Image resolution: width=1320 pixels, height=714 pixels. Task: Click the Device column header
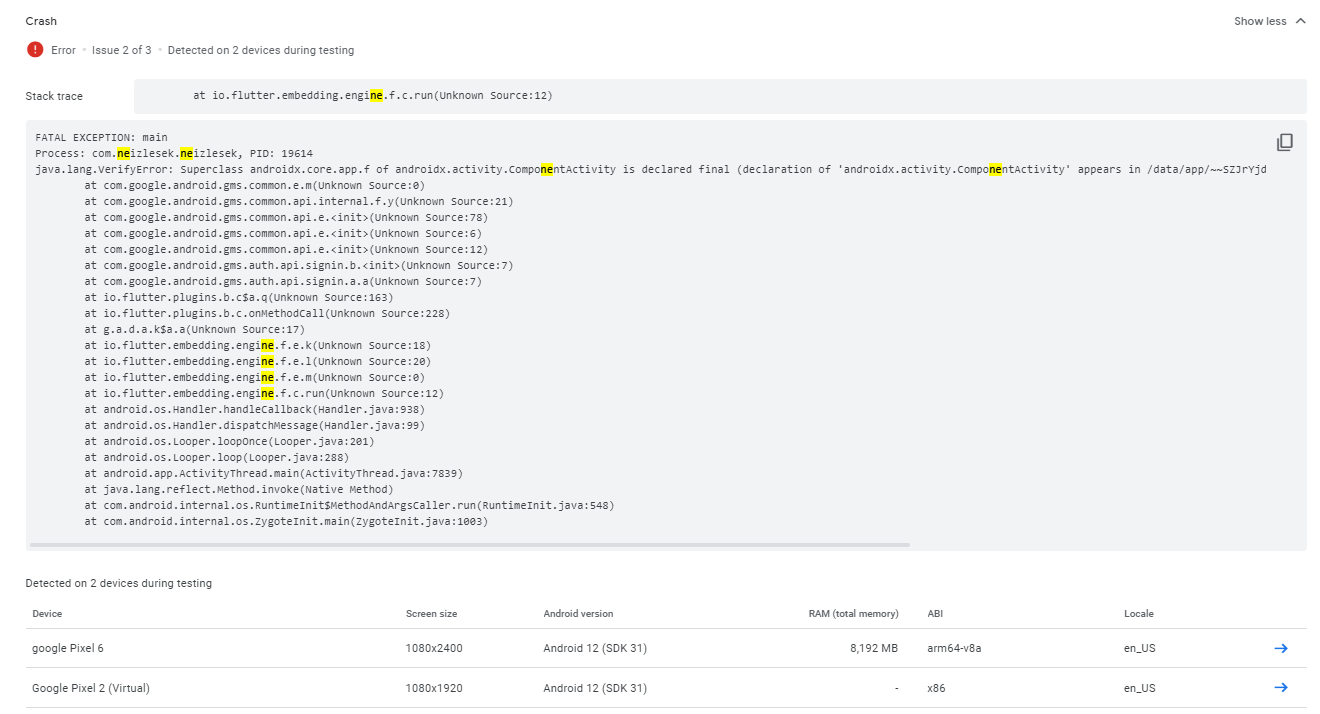pos(47,613)
